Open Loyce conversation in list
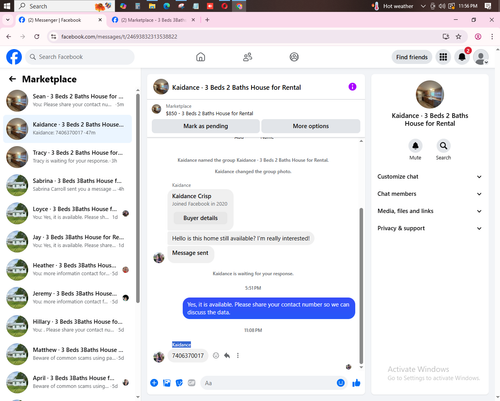 (x=68, y=213)
